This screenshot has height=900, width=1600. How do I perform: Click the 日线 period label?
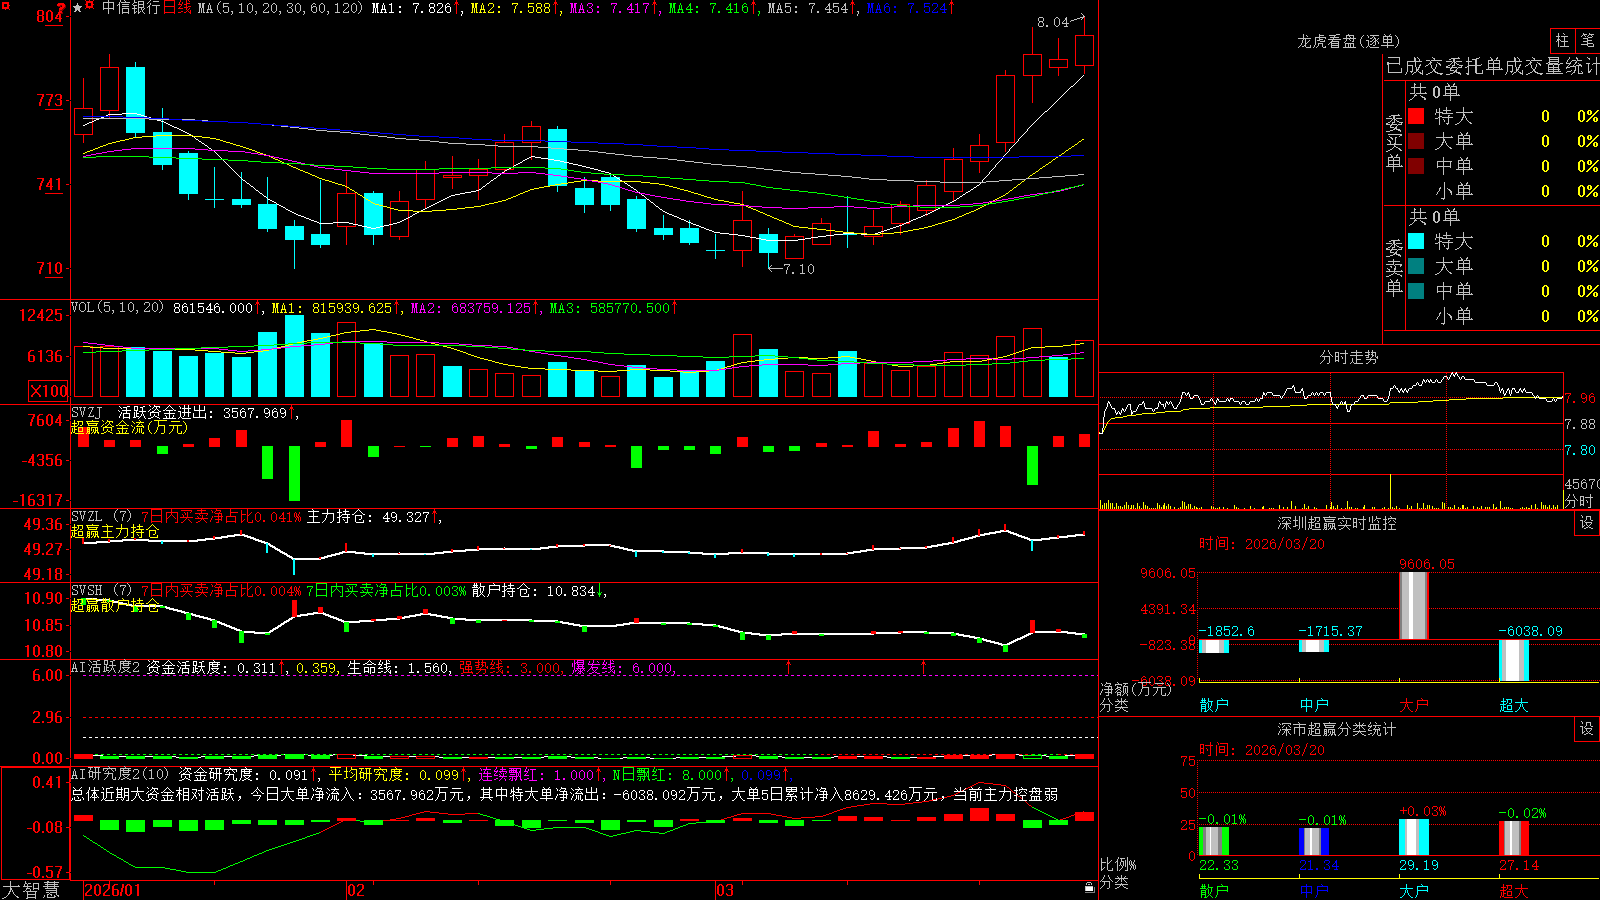tap(177, 8)
